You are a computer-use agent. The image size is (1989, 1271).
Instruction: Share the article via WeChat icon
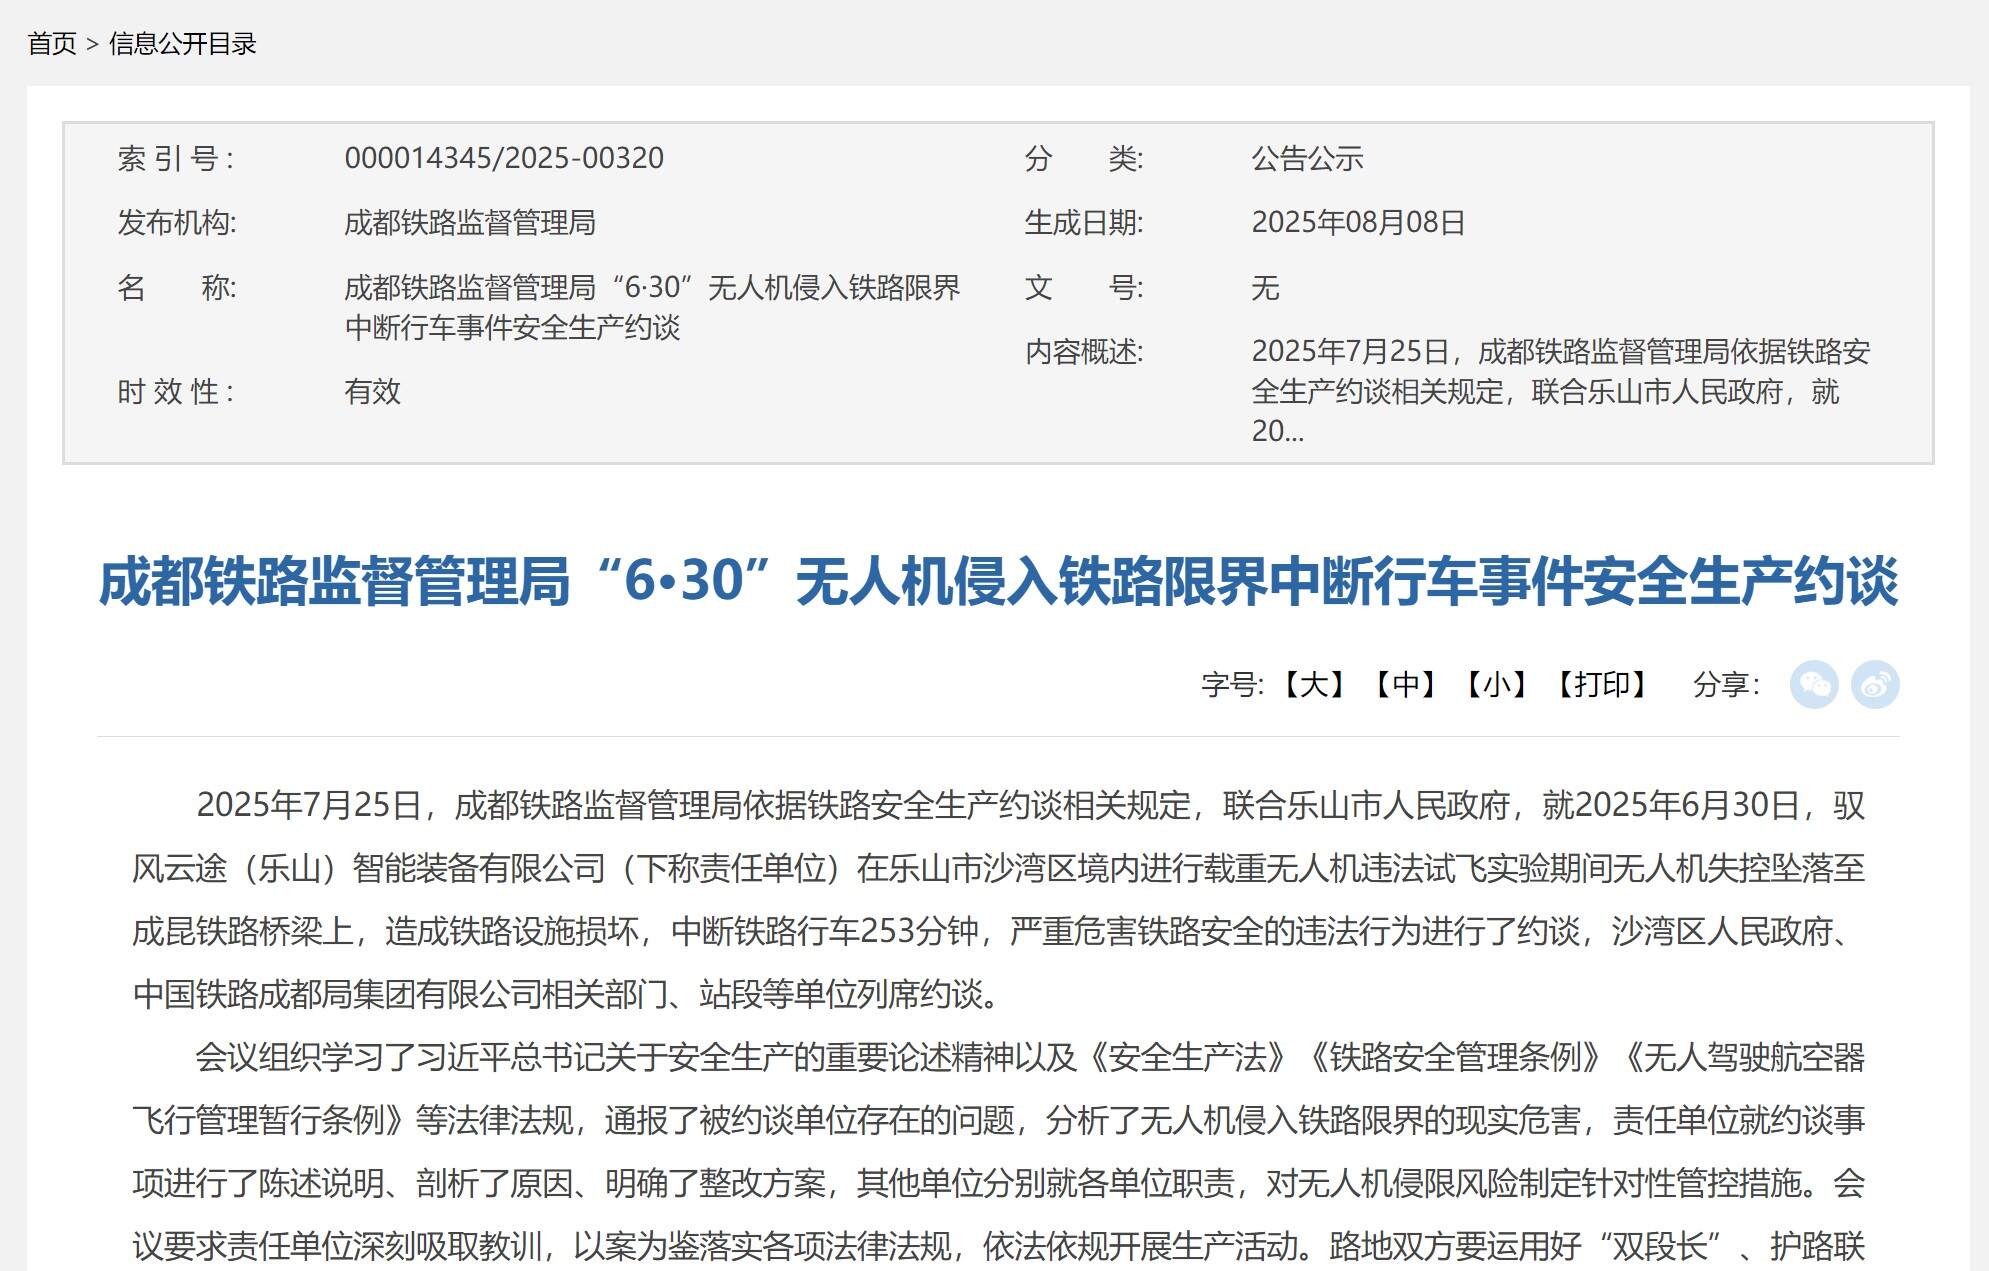(1813, 685)
